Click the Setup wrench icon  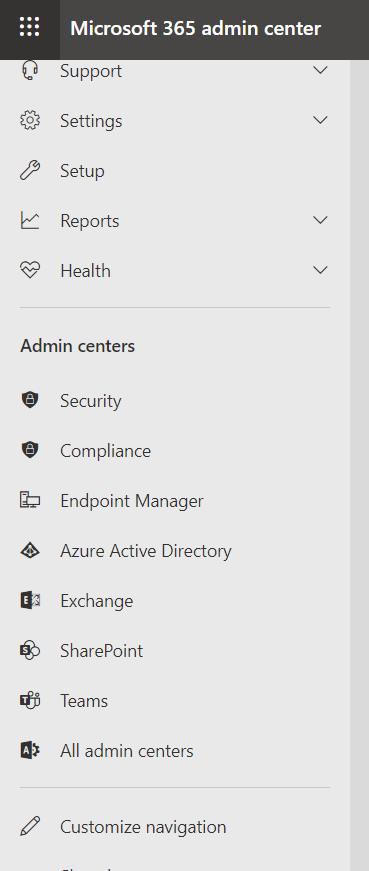coord(30,171)
